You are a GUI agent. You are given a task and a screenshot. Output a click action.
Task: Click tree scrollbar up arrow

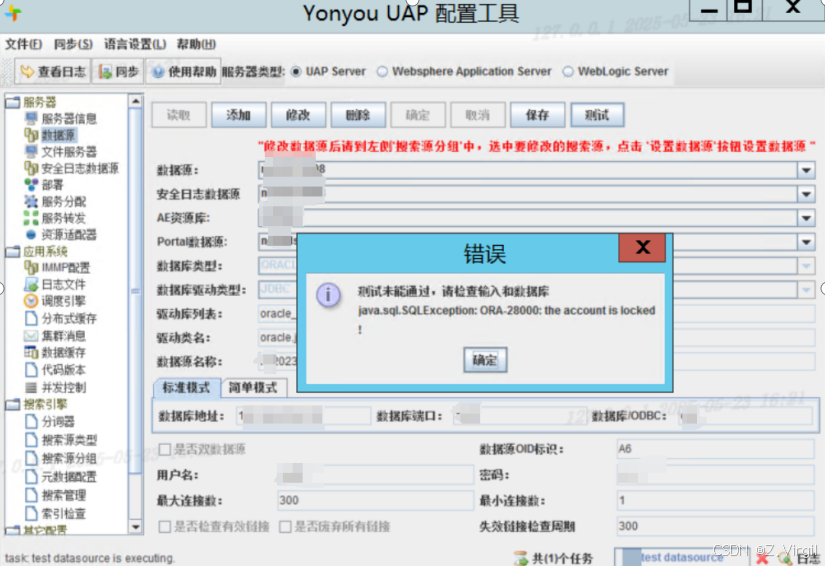click(x=135, y=101)
